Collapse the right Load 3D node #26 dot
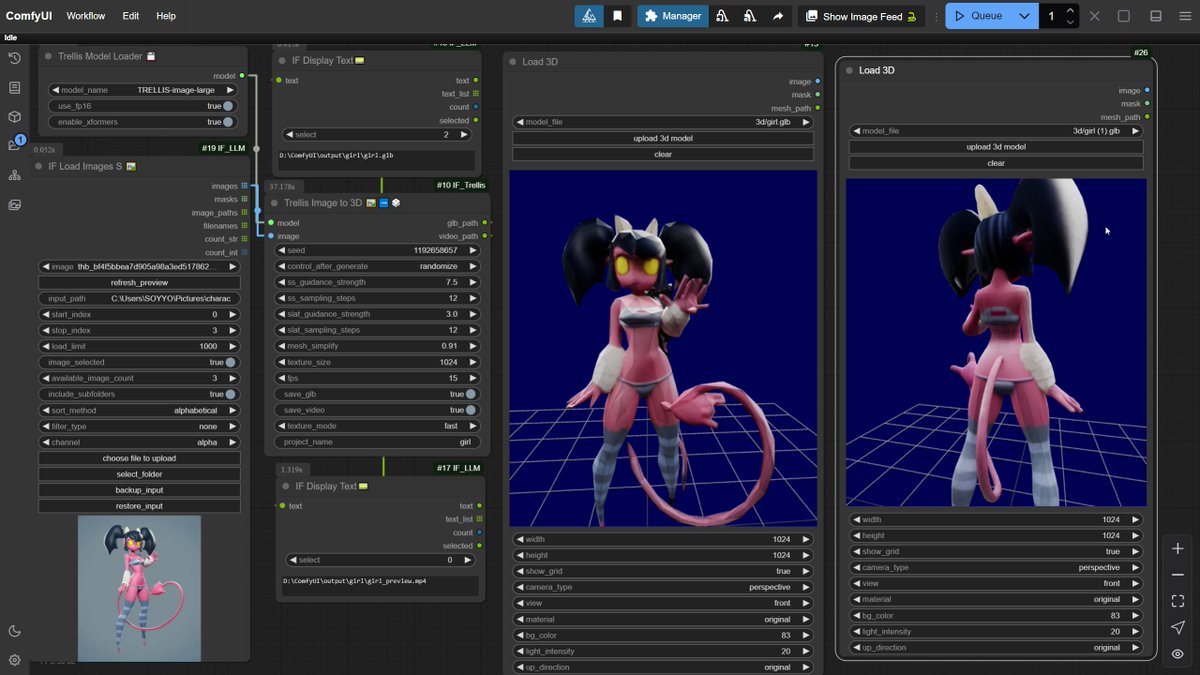The image size is (1200, 675). click(x=849, y=71)
